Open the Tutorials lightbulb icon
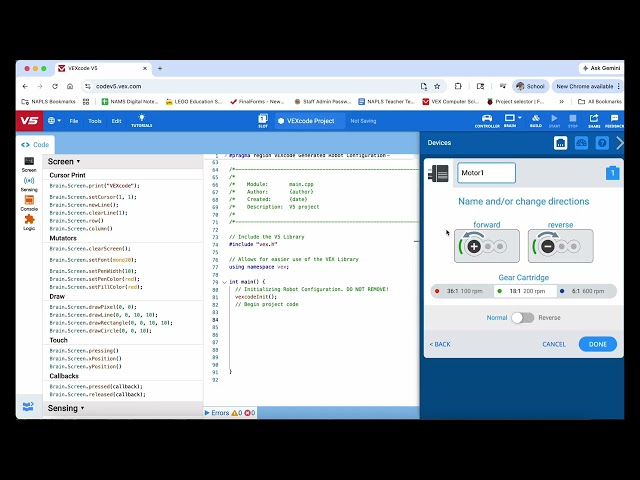Screen dimensions: 640x480 point(142,120)
